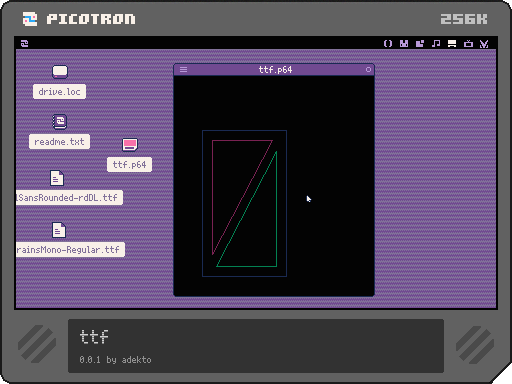The image size is (512, 384).
Task: Select the drive.loc drive icon
Action: click(x=60, y=71)
